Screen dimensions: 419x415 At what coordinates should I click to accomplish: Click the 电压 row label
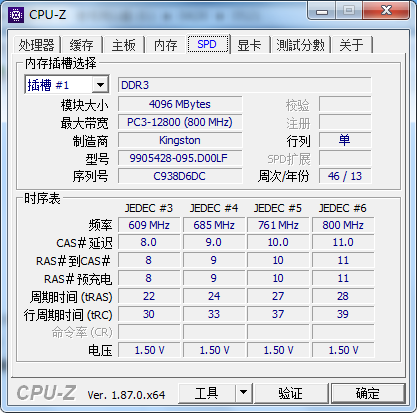tap(100, 351)
